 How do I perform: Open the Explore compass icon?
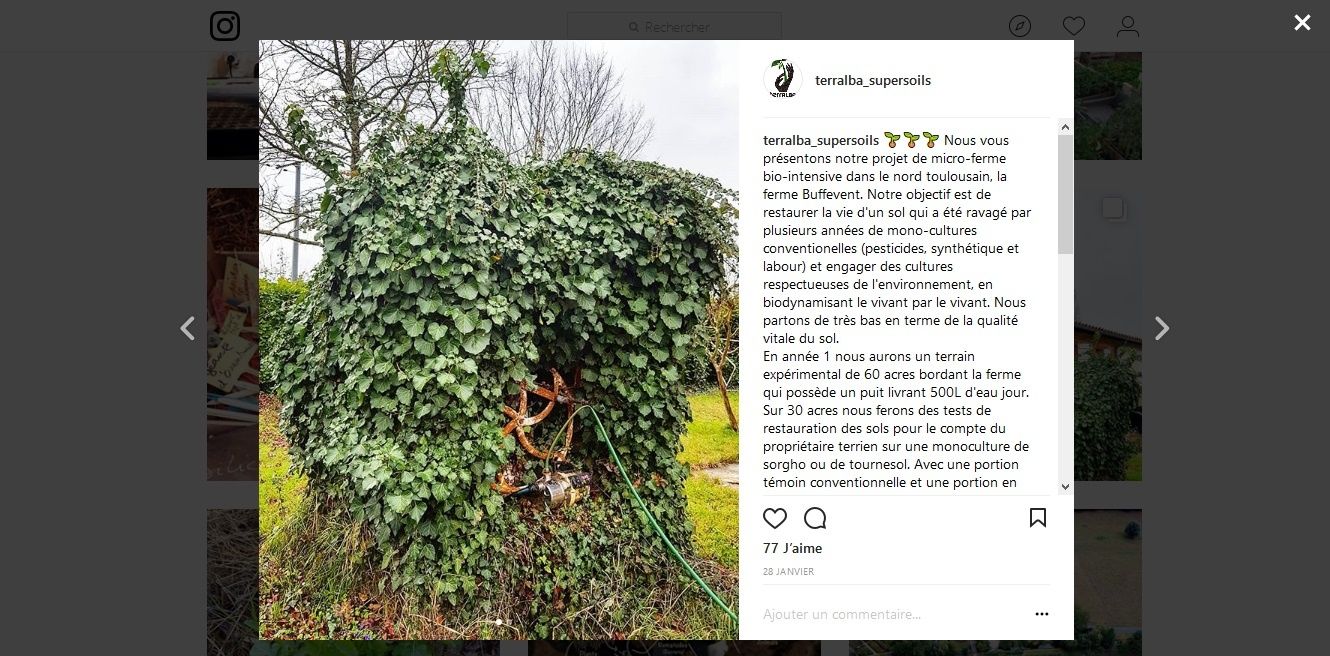1020,26
